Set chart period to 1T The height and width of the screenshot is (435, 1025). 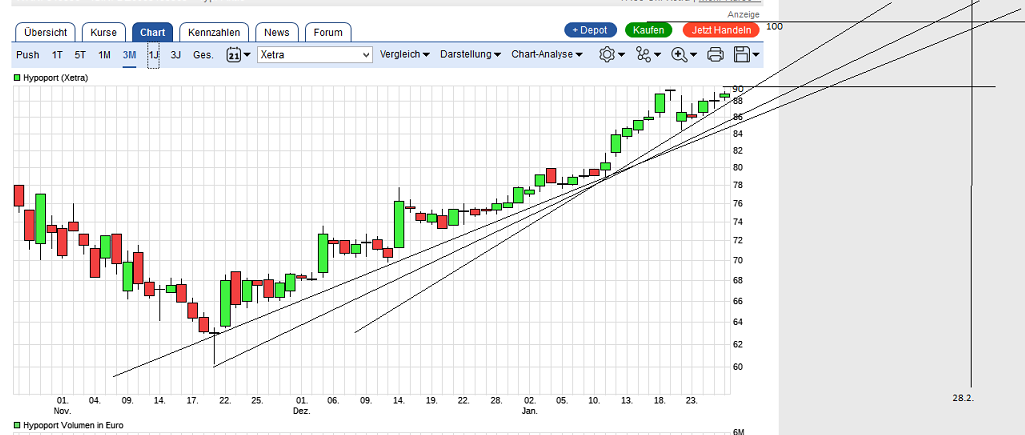coord(58,55)
